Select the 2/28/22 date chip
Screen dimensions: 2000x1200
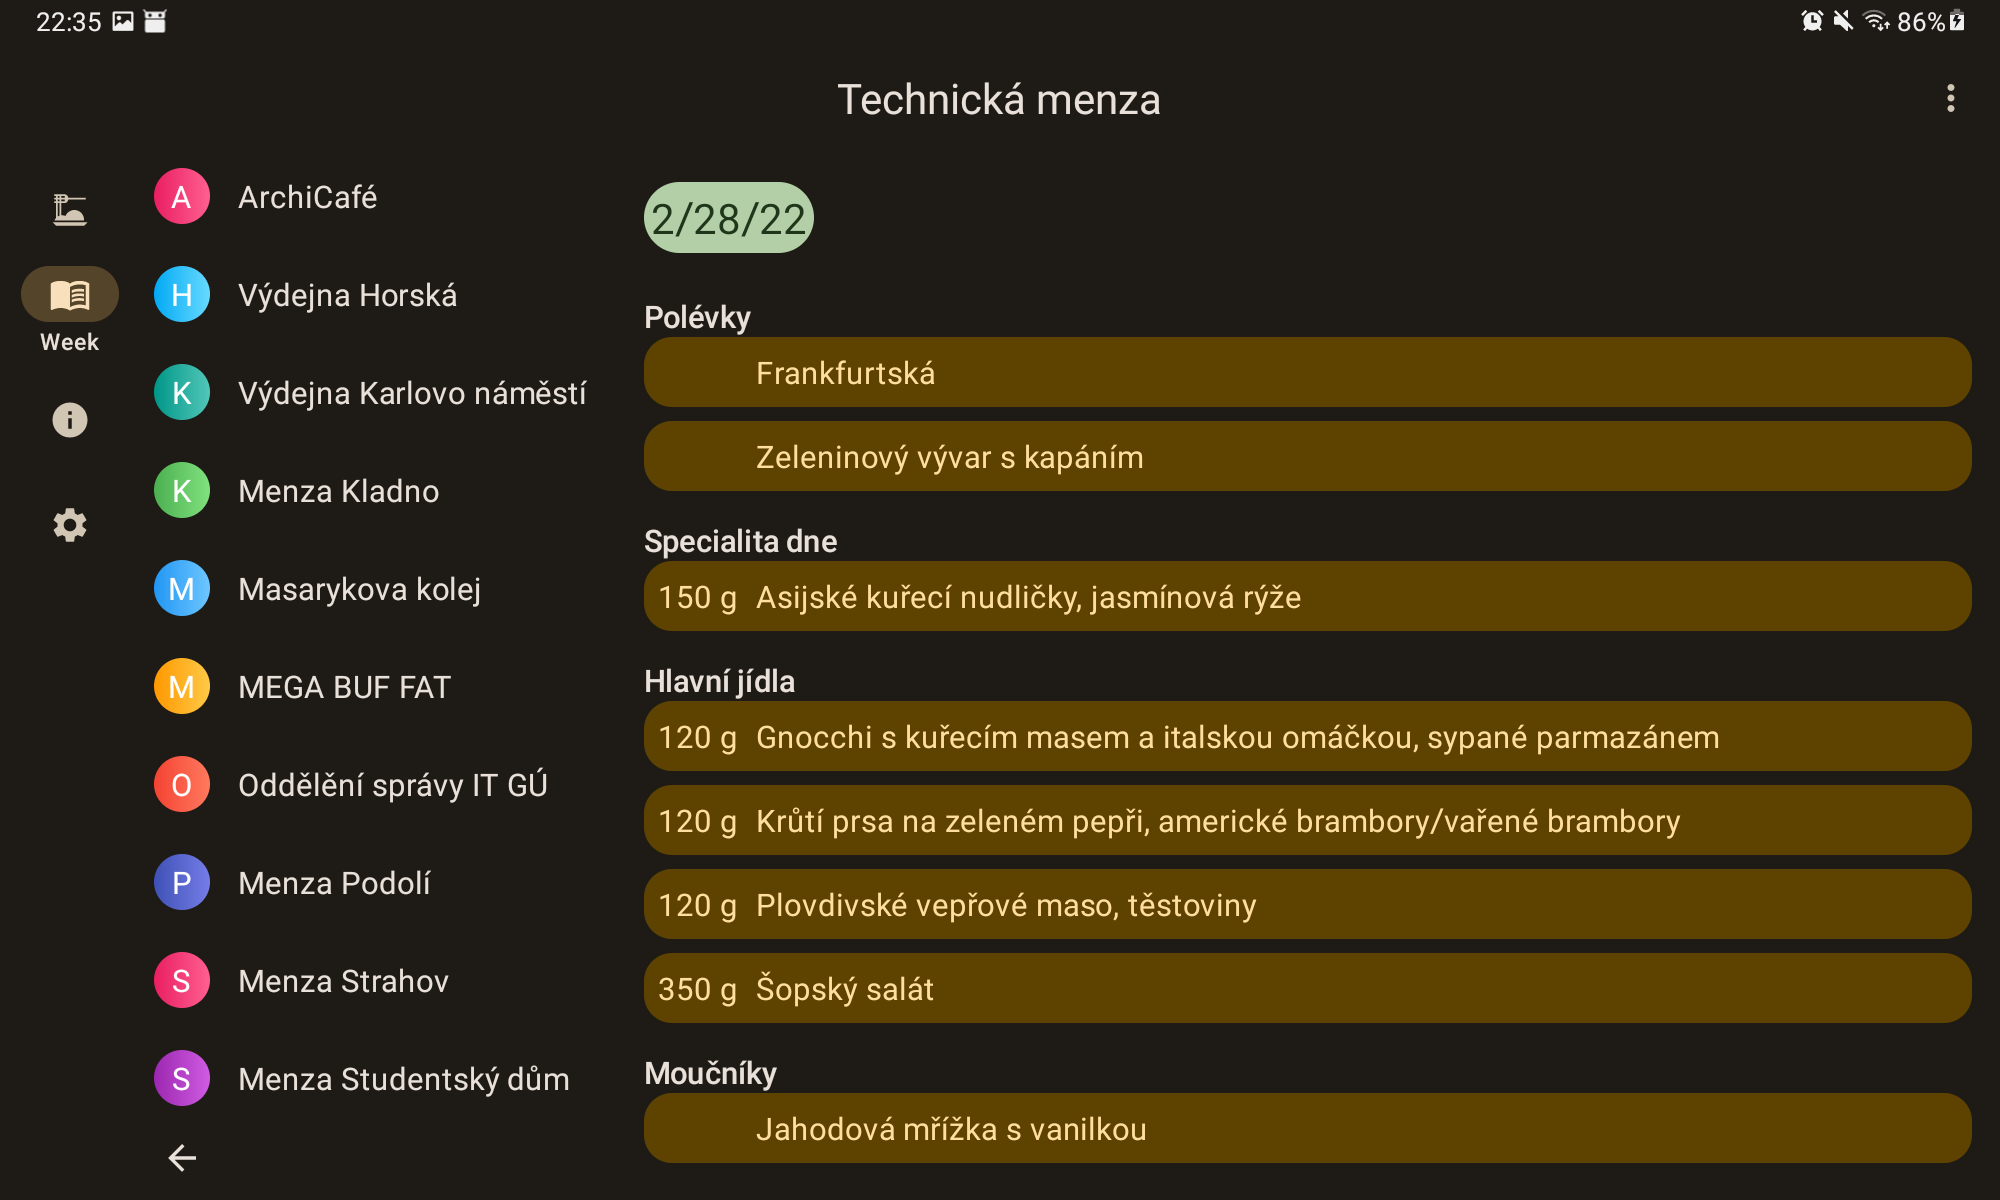pyautogui.click(x=728, y=218)
